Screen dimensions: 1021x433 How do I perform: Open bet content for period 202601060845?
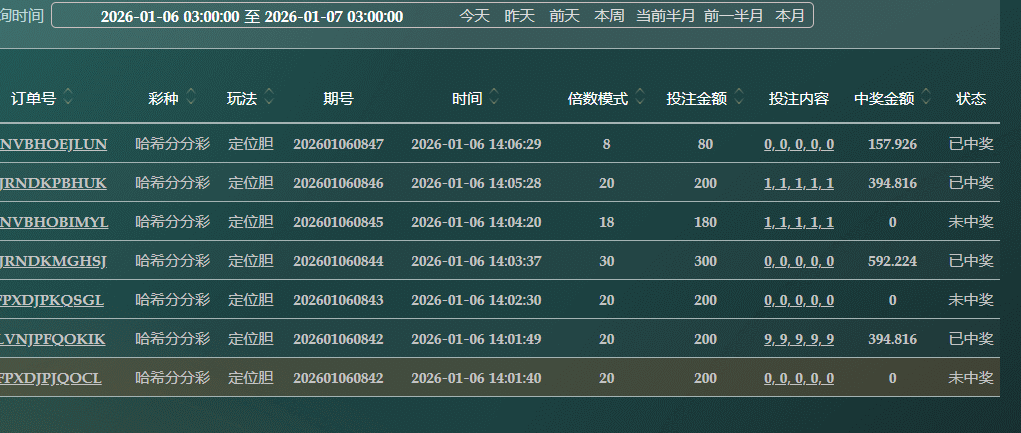[799, 222]
